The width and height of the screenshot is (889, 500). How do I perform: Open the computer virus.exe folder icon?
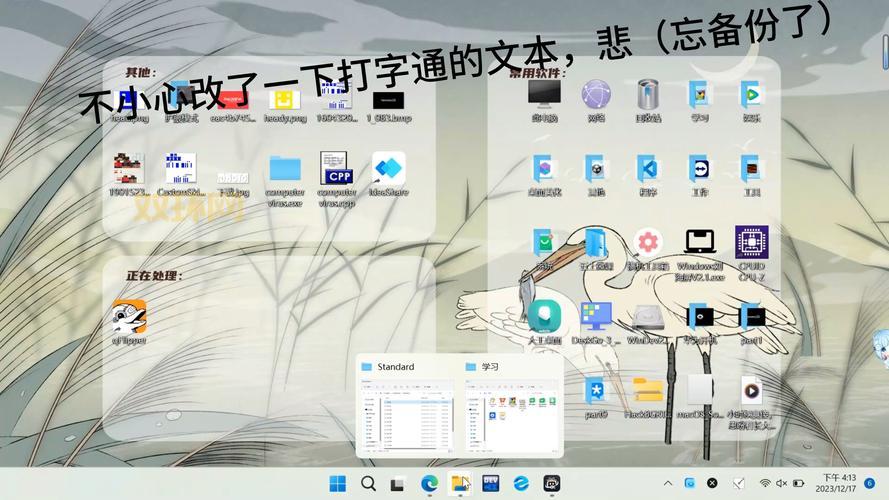click(285, 169)
